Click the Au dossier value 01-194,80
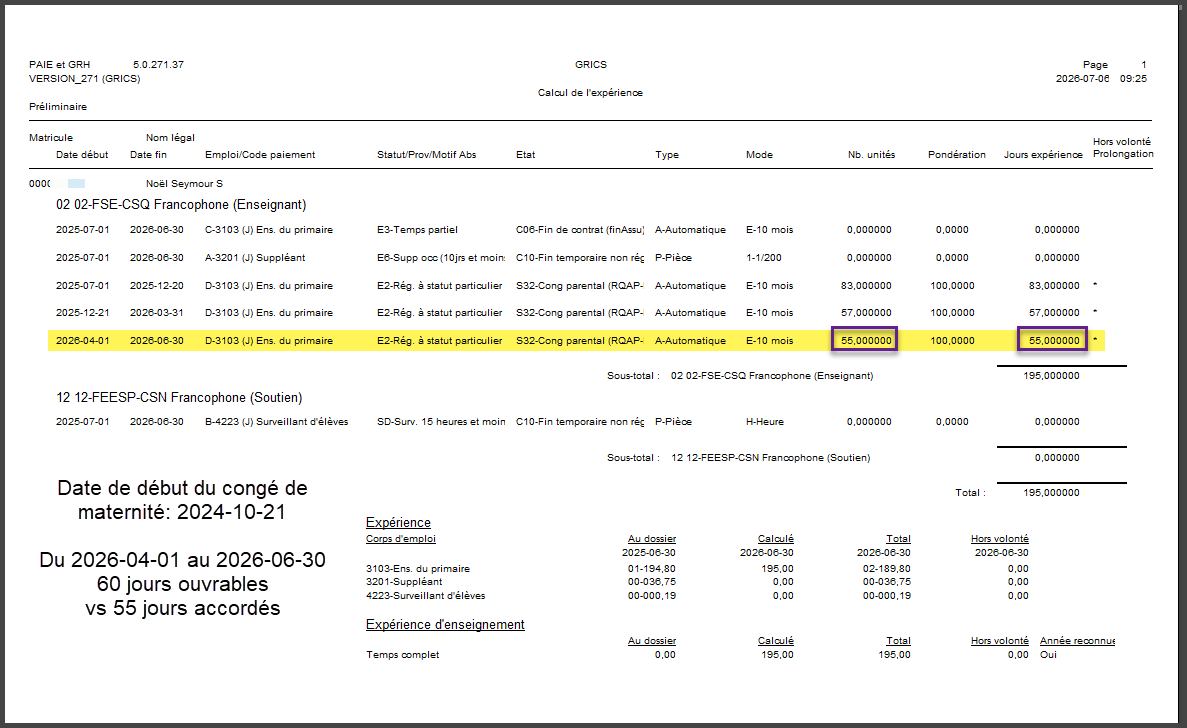Screen dimensions: 1187x728 pos(652,568)
